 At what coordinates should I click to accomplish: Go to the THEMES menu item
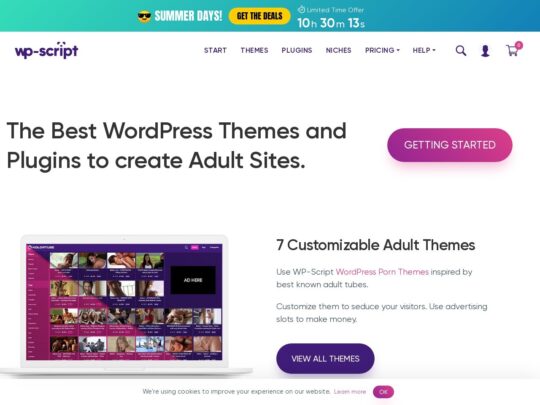coord(254,50)
